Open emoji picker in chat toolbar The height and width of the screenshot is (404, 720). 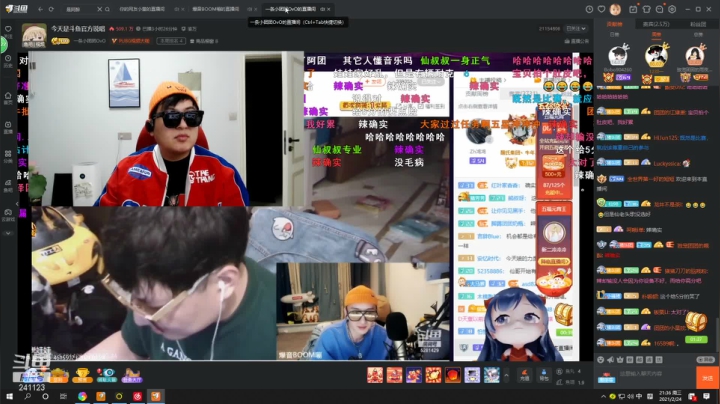click(601, 359)
